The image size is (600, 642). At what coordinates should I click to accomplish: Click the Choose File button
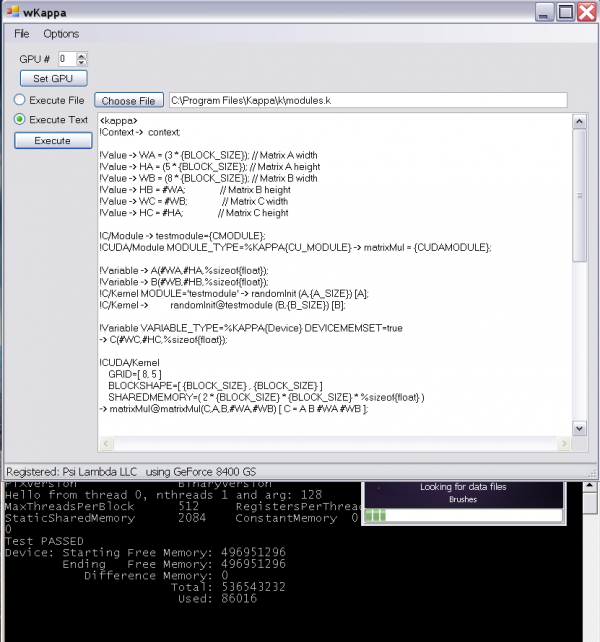(x=129, y=100)
